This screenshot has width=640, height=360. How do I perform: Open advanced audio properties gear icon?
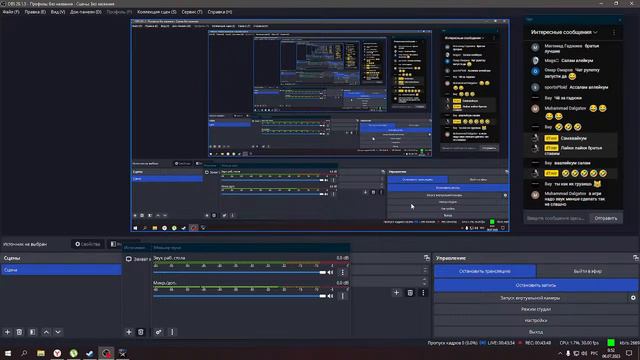[158, 332]
